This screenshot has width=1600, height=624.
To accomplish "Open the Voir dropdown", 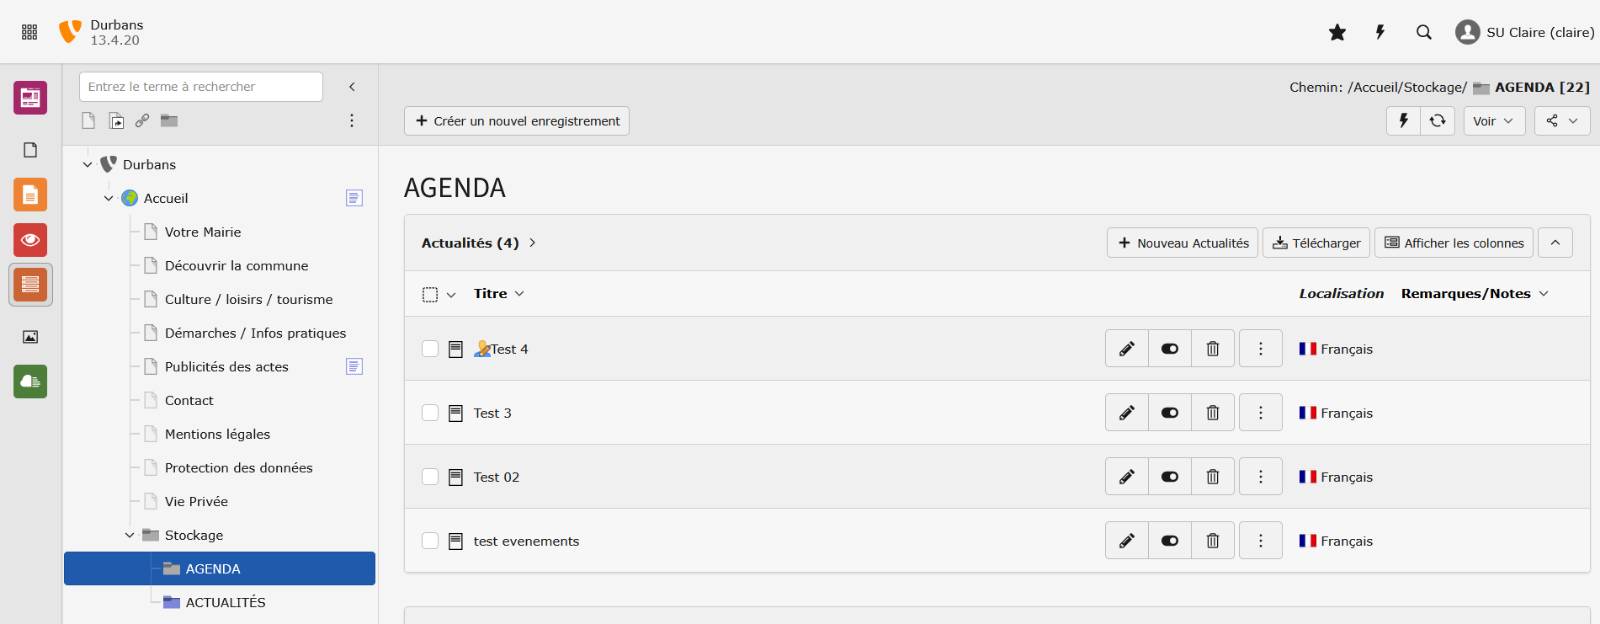I will tap(1492, 121).
